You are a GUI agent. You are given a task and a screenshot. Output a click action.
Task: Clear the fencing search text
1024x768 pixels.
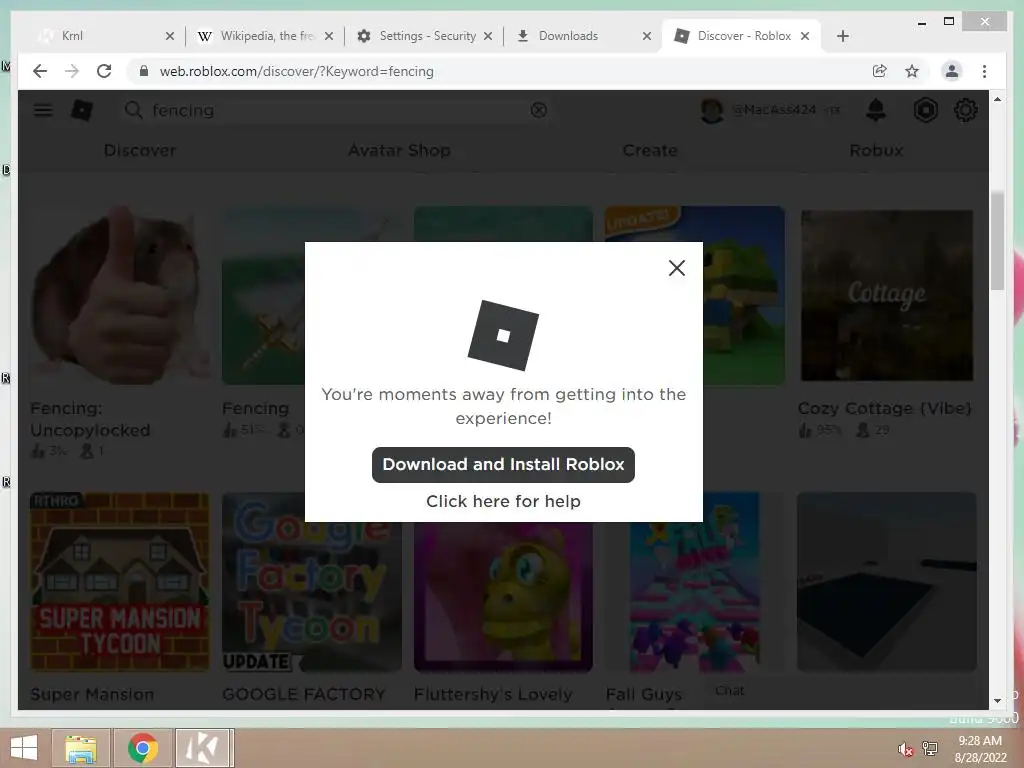coord(539,110)
